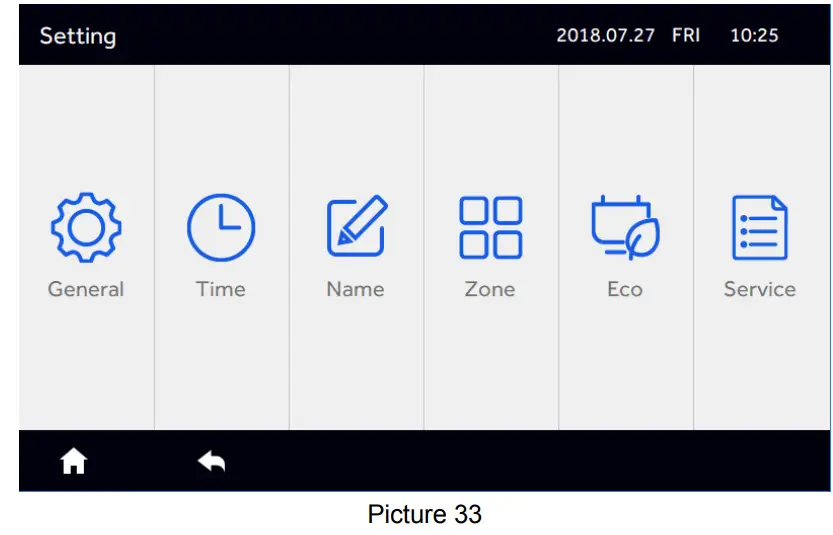The image size is (833, 535).
Task: Select the Name label text
Action: tap(356, 289)
